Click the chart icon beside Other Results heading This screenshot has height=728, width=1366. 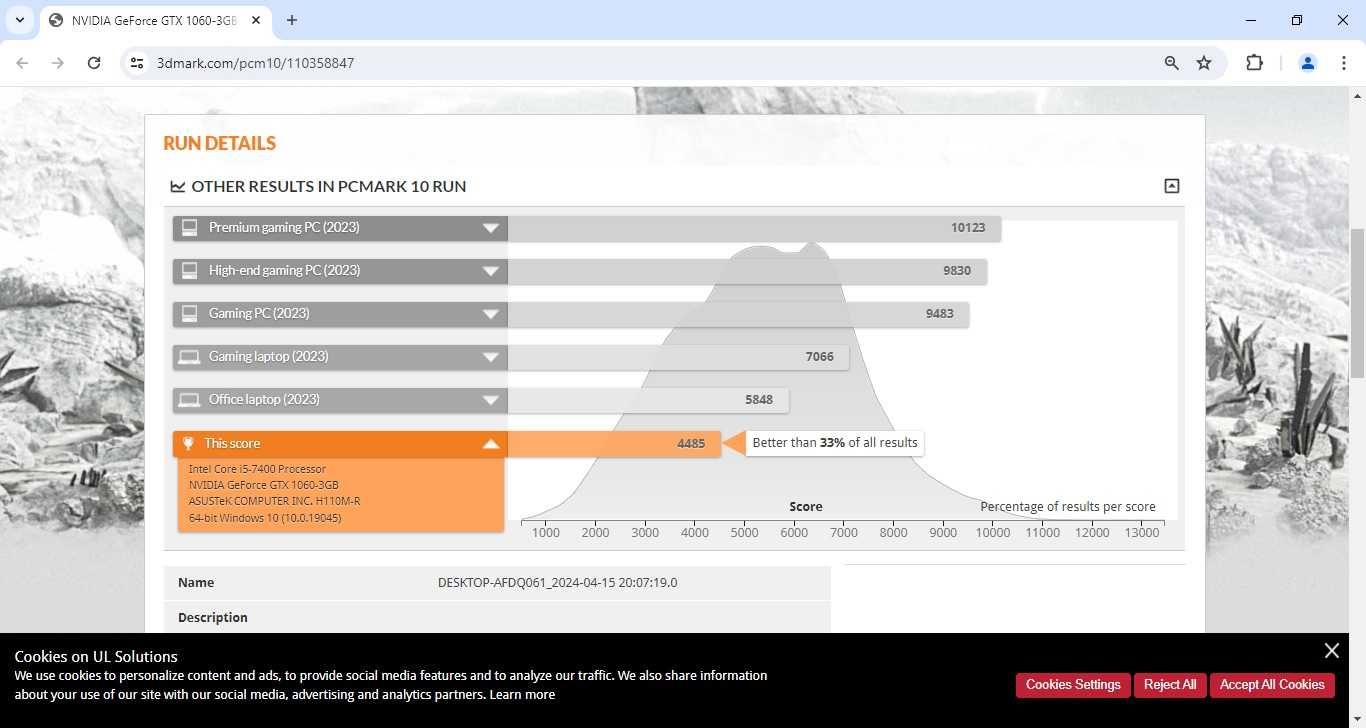click(178, 186)
